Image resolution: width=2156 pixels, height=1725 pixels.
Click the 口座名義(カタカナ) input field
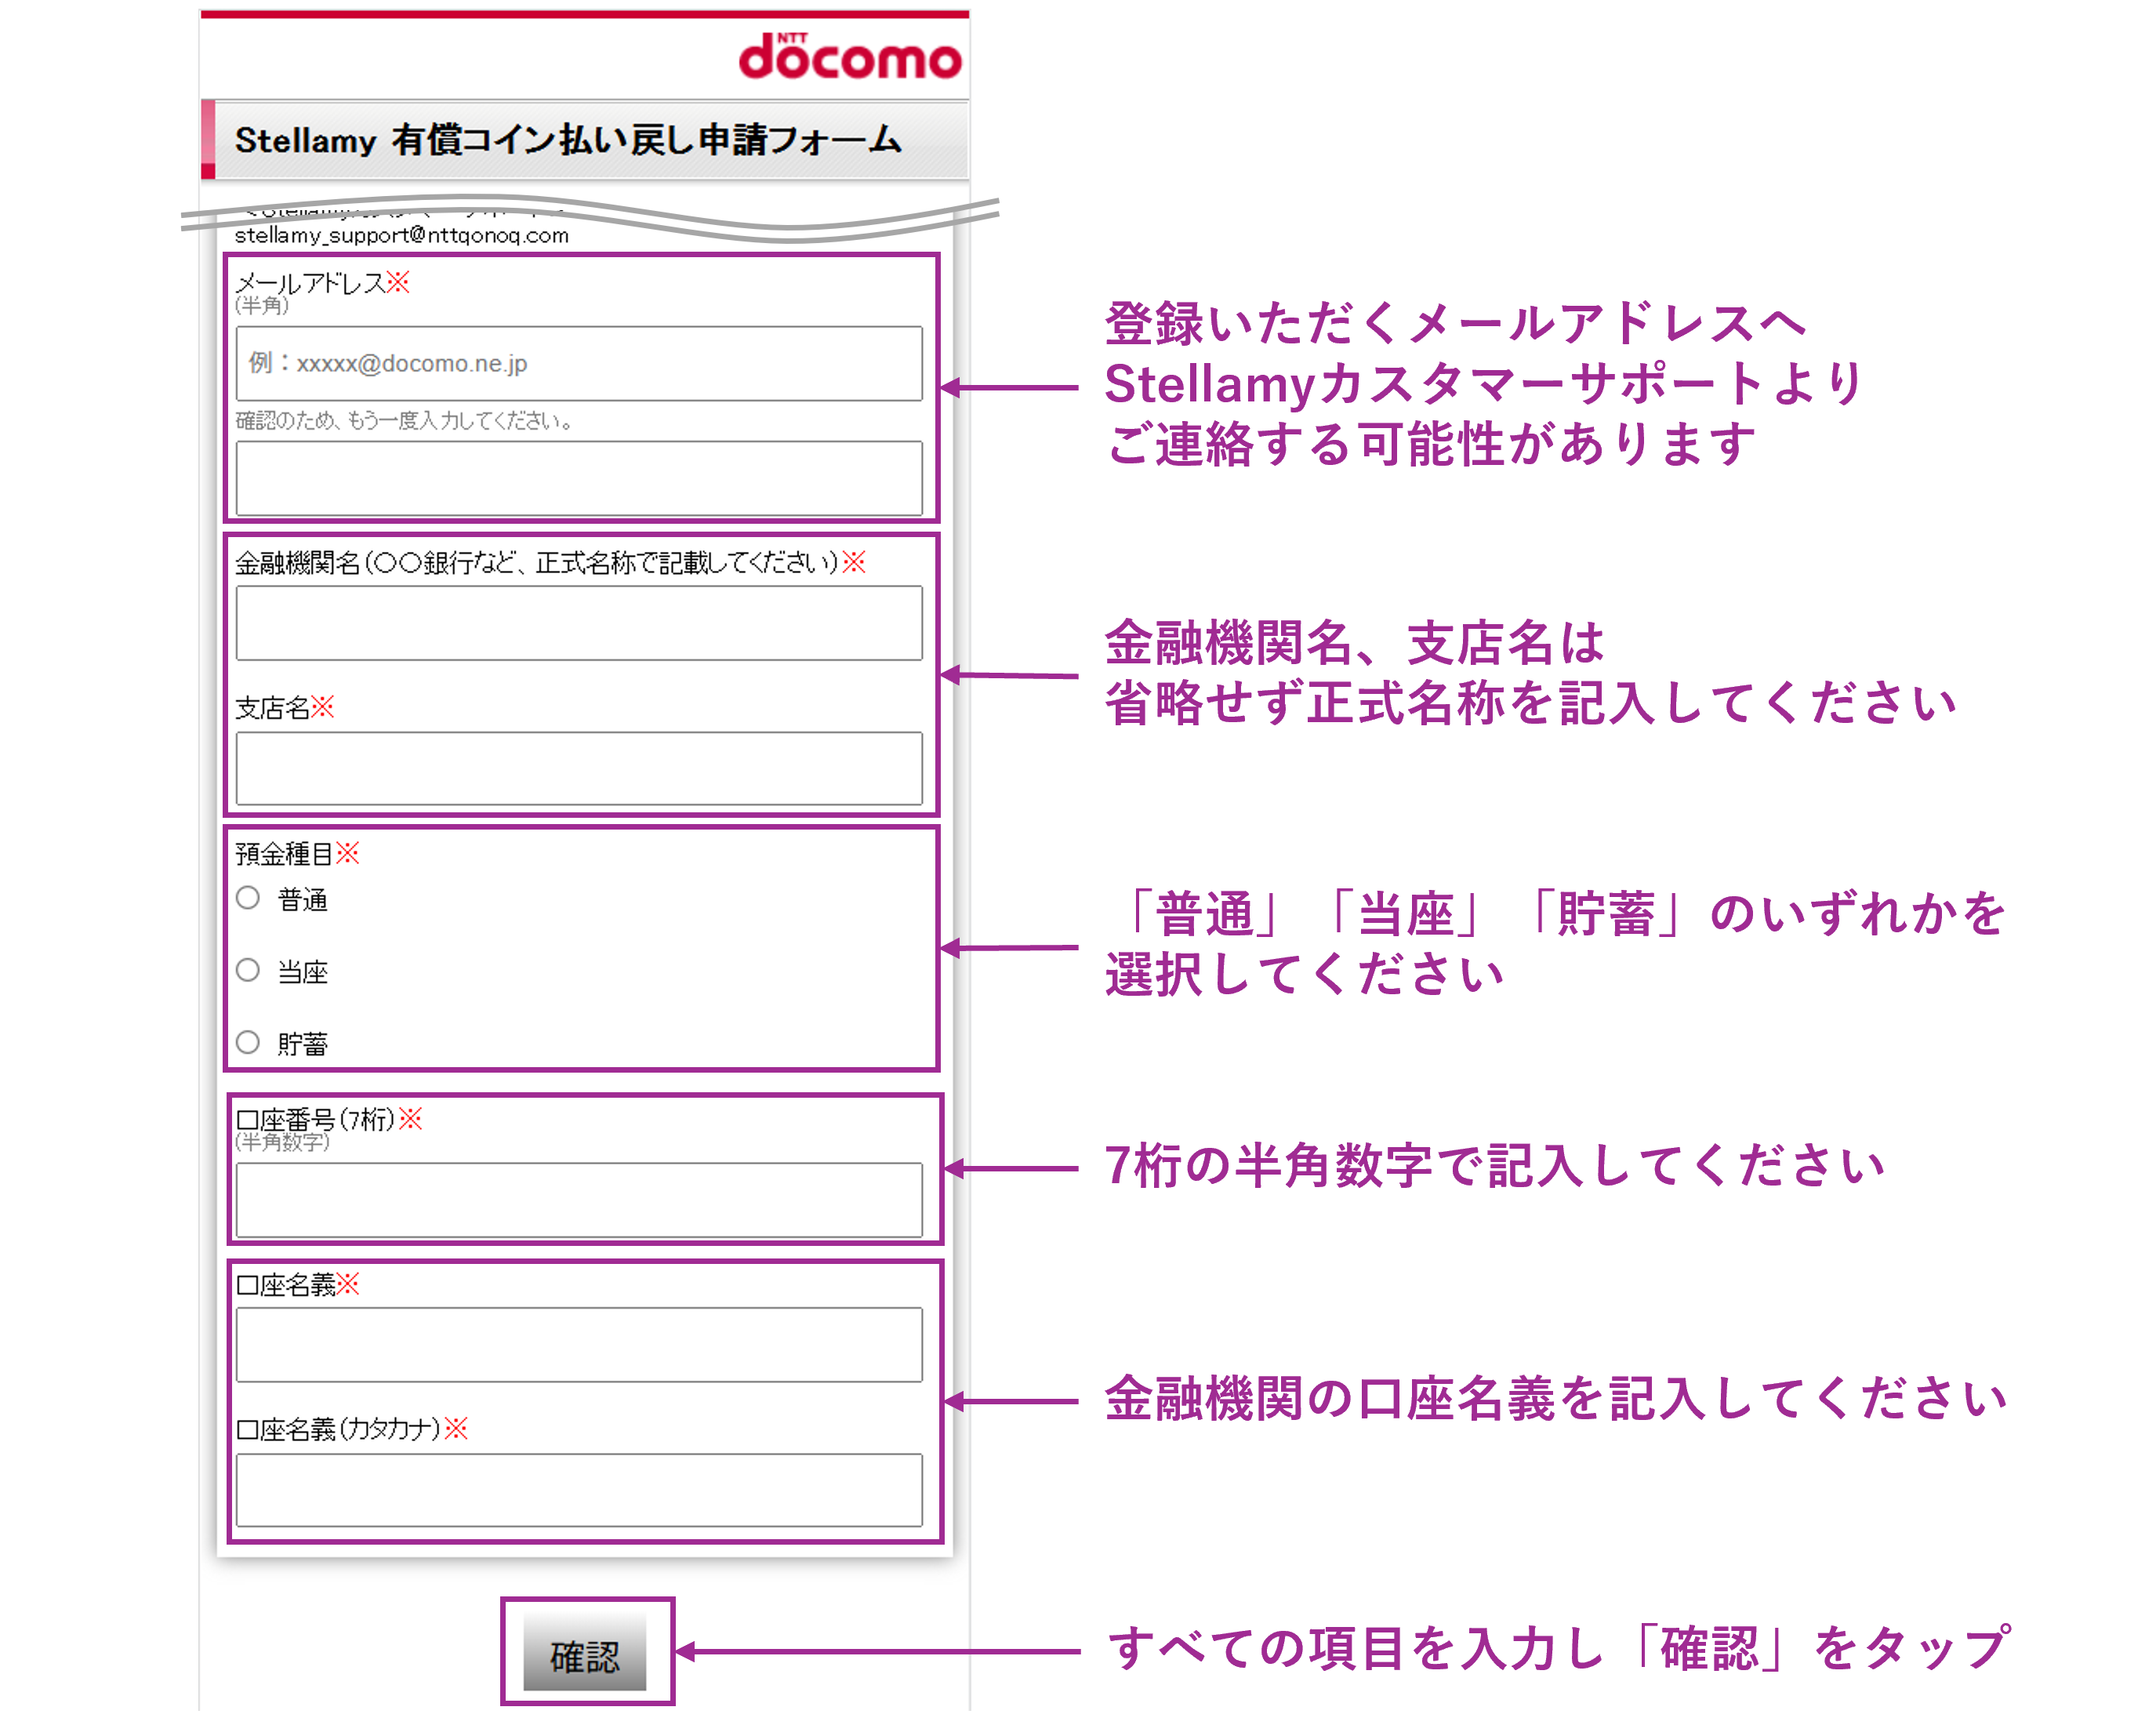tap(579, 1490)
